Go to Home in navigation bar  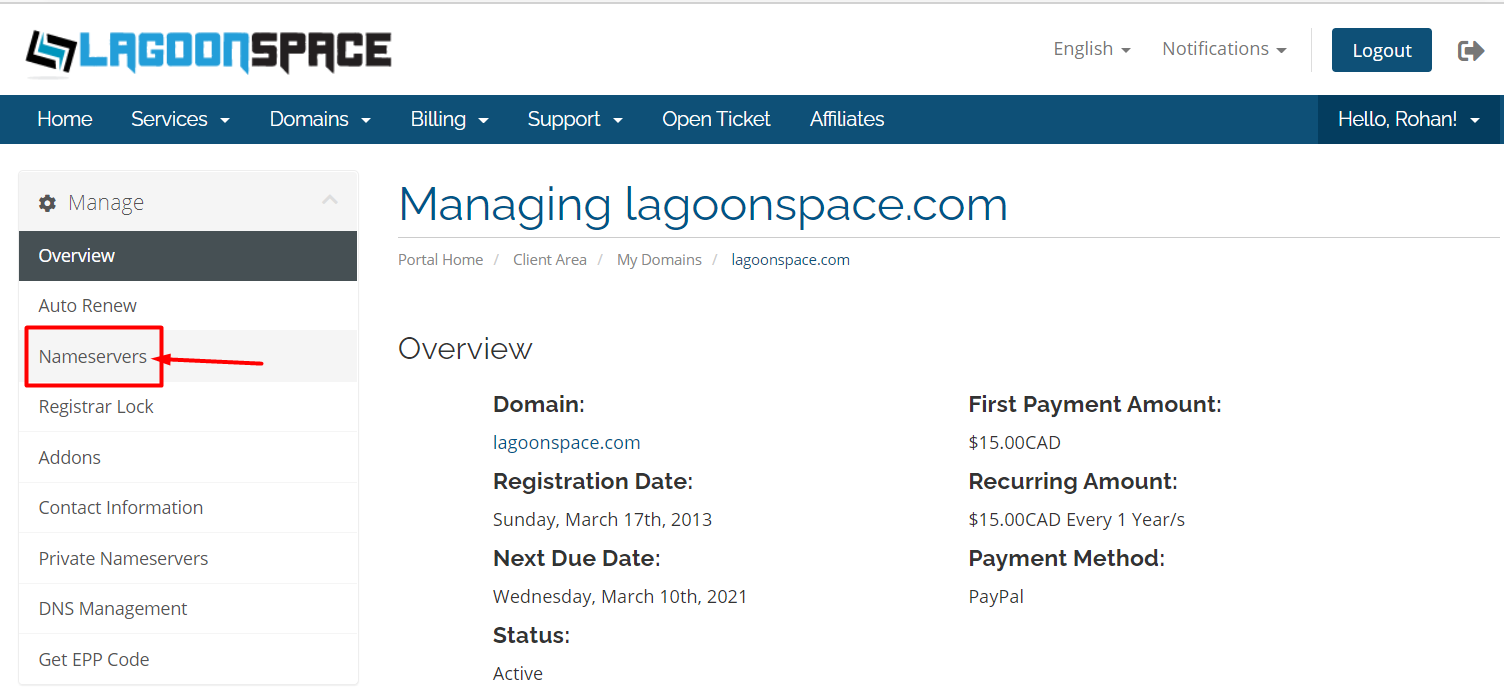coord(64,119)
